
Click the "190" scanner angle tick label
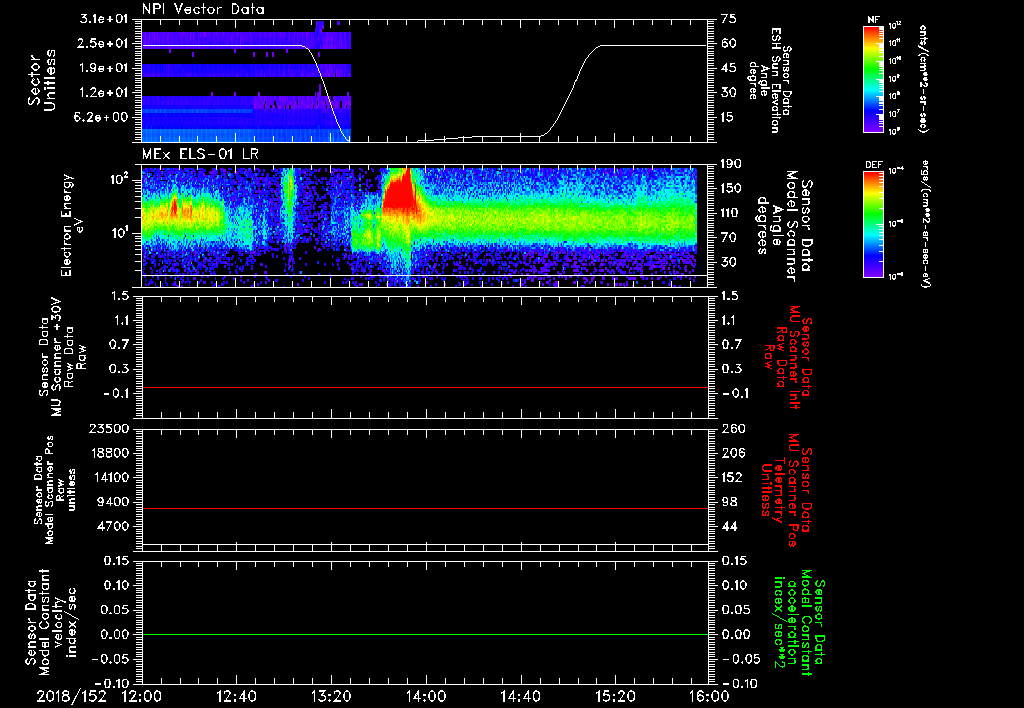click(733, 164)
